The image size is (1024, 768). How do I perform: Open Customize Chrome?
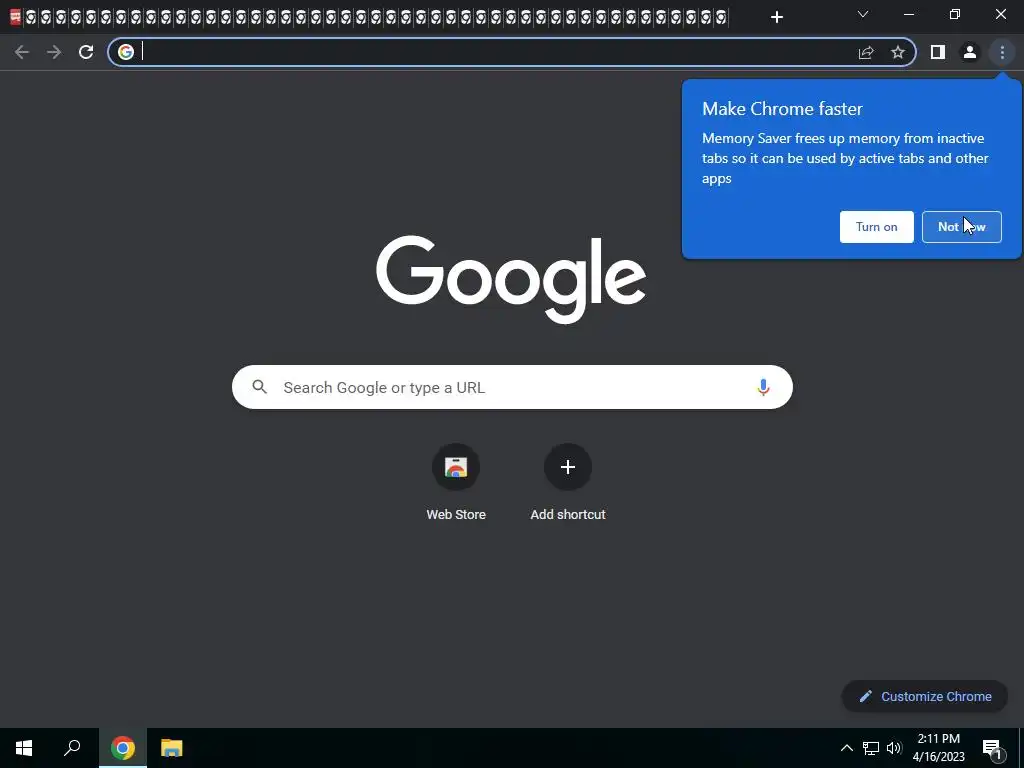point(925,696)
